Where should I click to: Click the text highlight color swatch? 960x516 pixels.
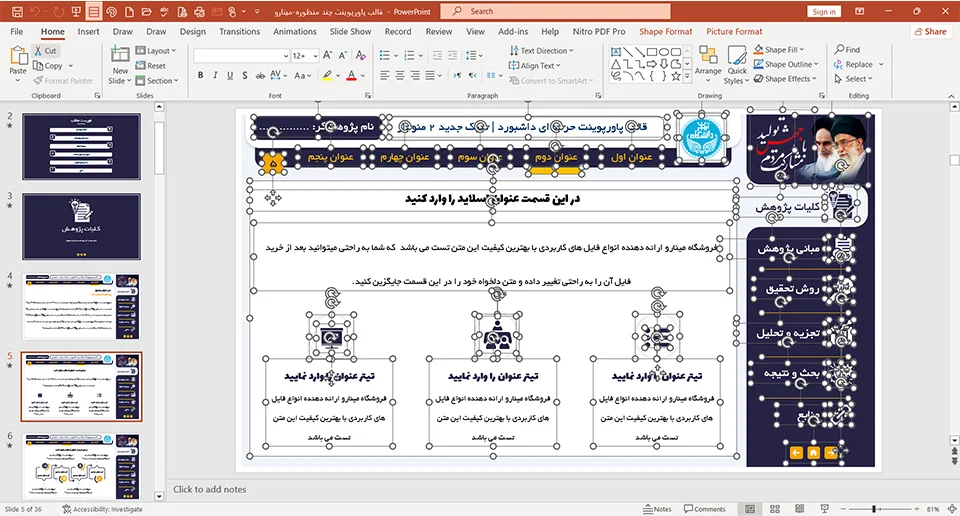pyautogui.click(x=328, y=75)
